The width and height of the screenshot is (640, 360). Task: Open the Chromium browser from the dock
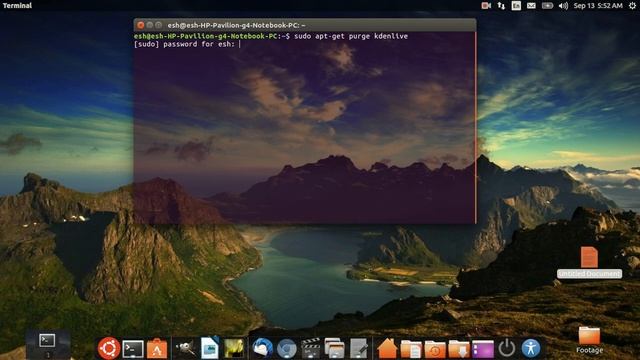[x=287, y=349]
